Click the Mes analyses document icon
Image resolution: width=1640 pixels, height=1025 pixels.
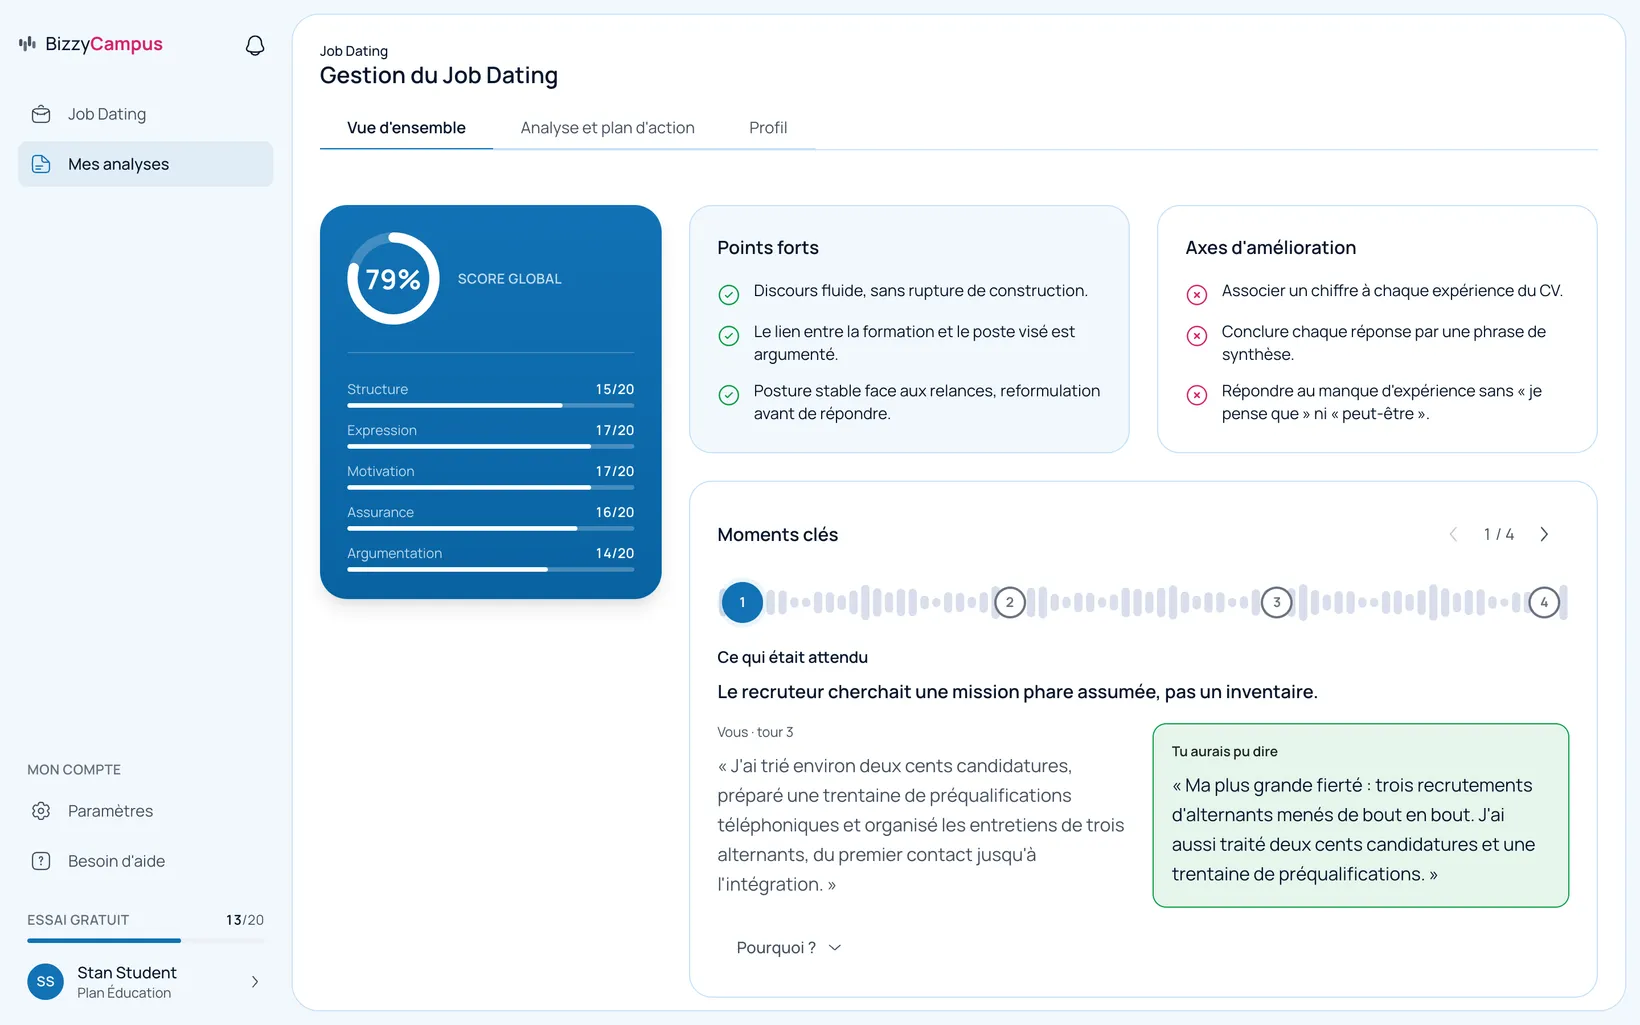click(41, 164)
